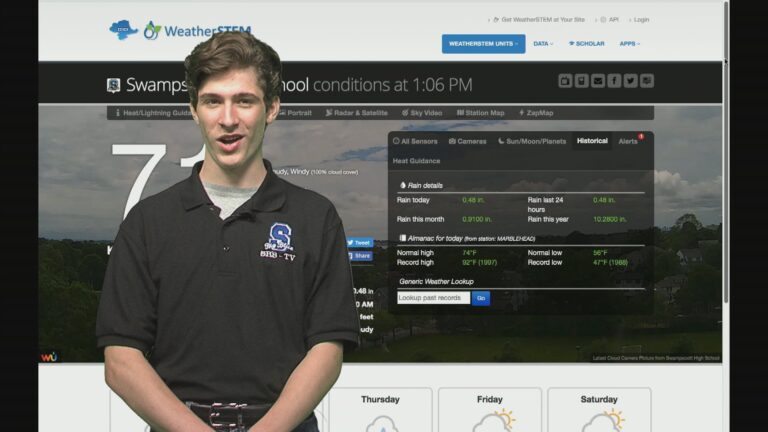The image size is (768, 432).
Task: Click the Lookup past records field
Action: click(433, 298)
